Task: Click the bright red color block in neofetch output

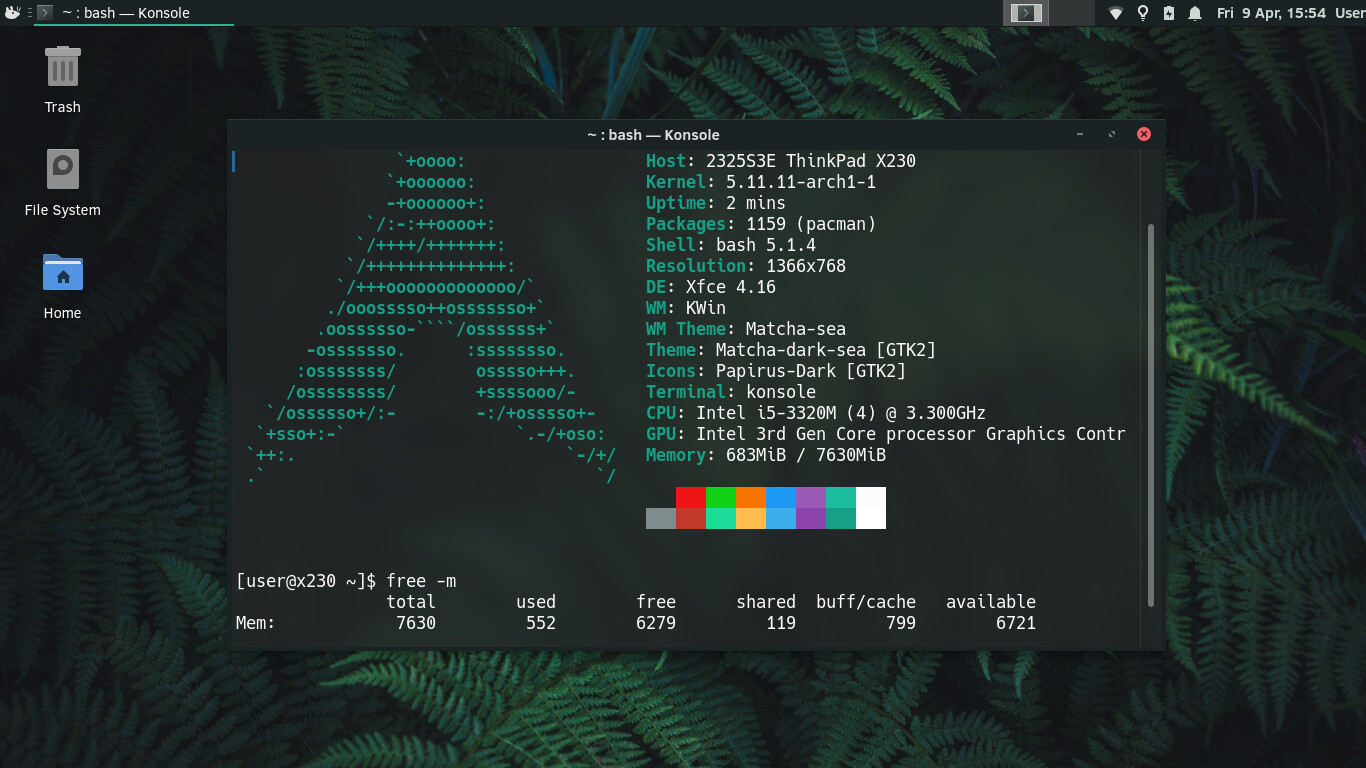Action: click(x=691, y=497)
